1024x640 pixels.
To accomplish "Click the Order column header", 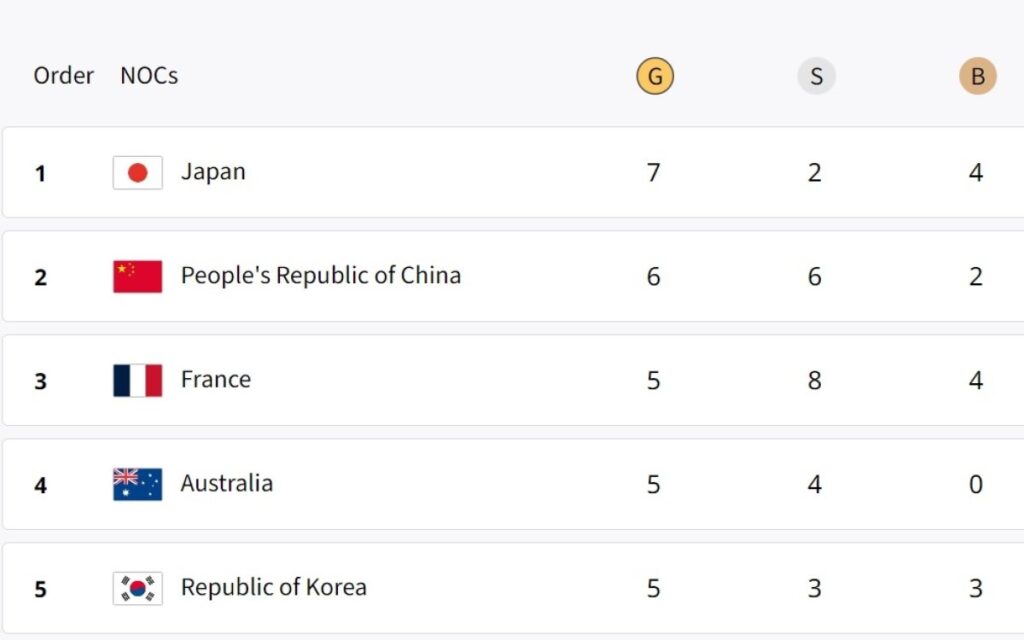I will [x=63, y=76].
